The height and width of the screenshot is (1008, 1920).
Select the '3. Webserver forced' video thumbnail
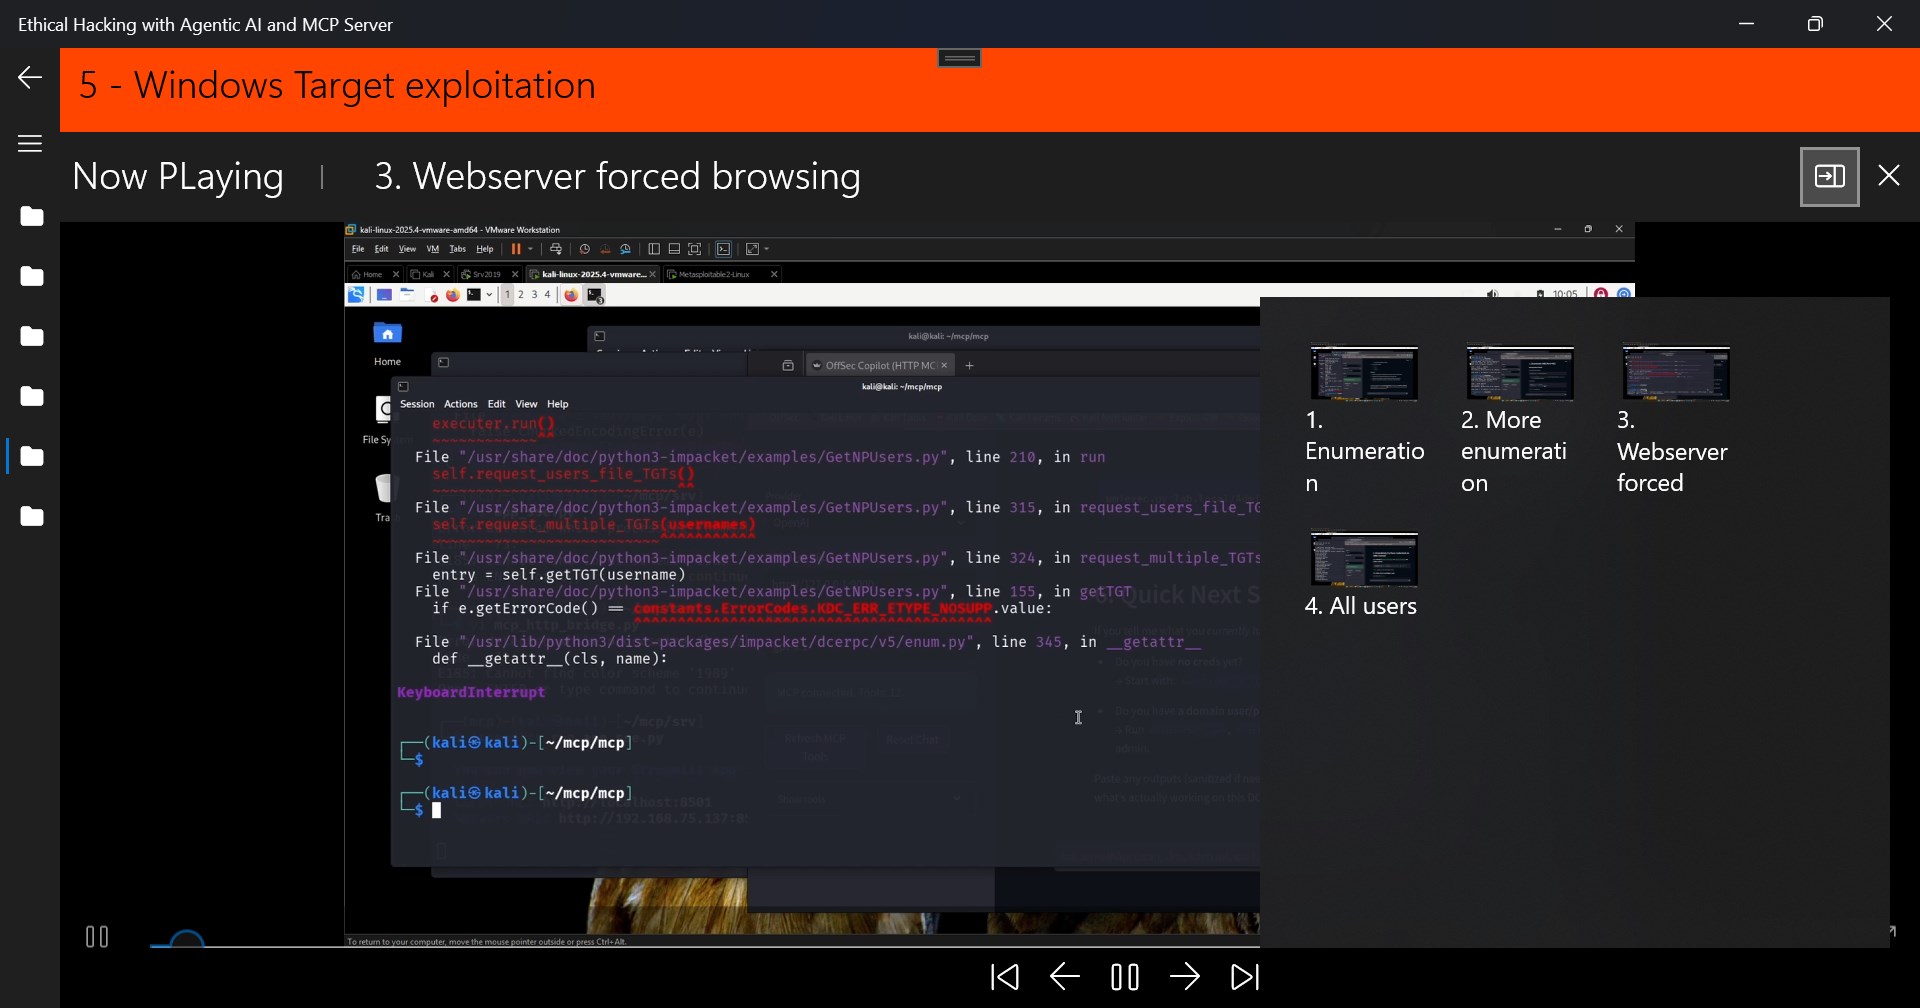tap(1677, 373)
